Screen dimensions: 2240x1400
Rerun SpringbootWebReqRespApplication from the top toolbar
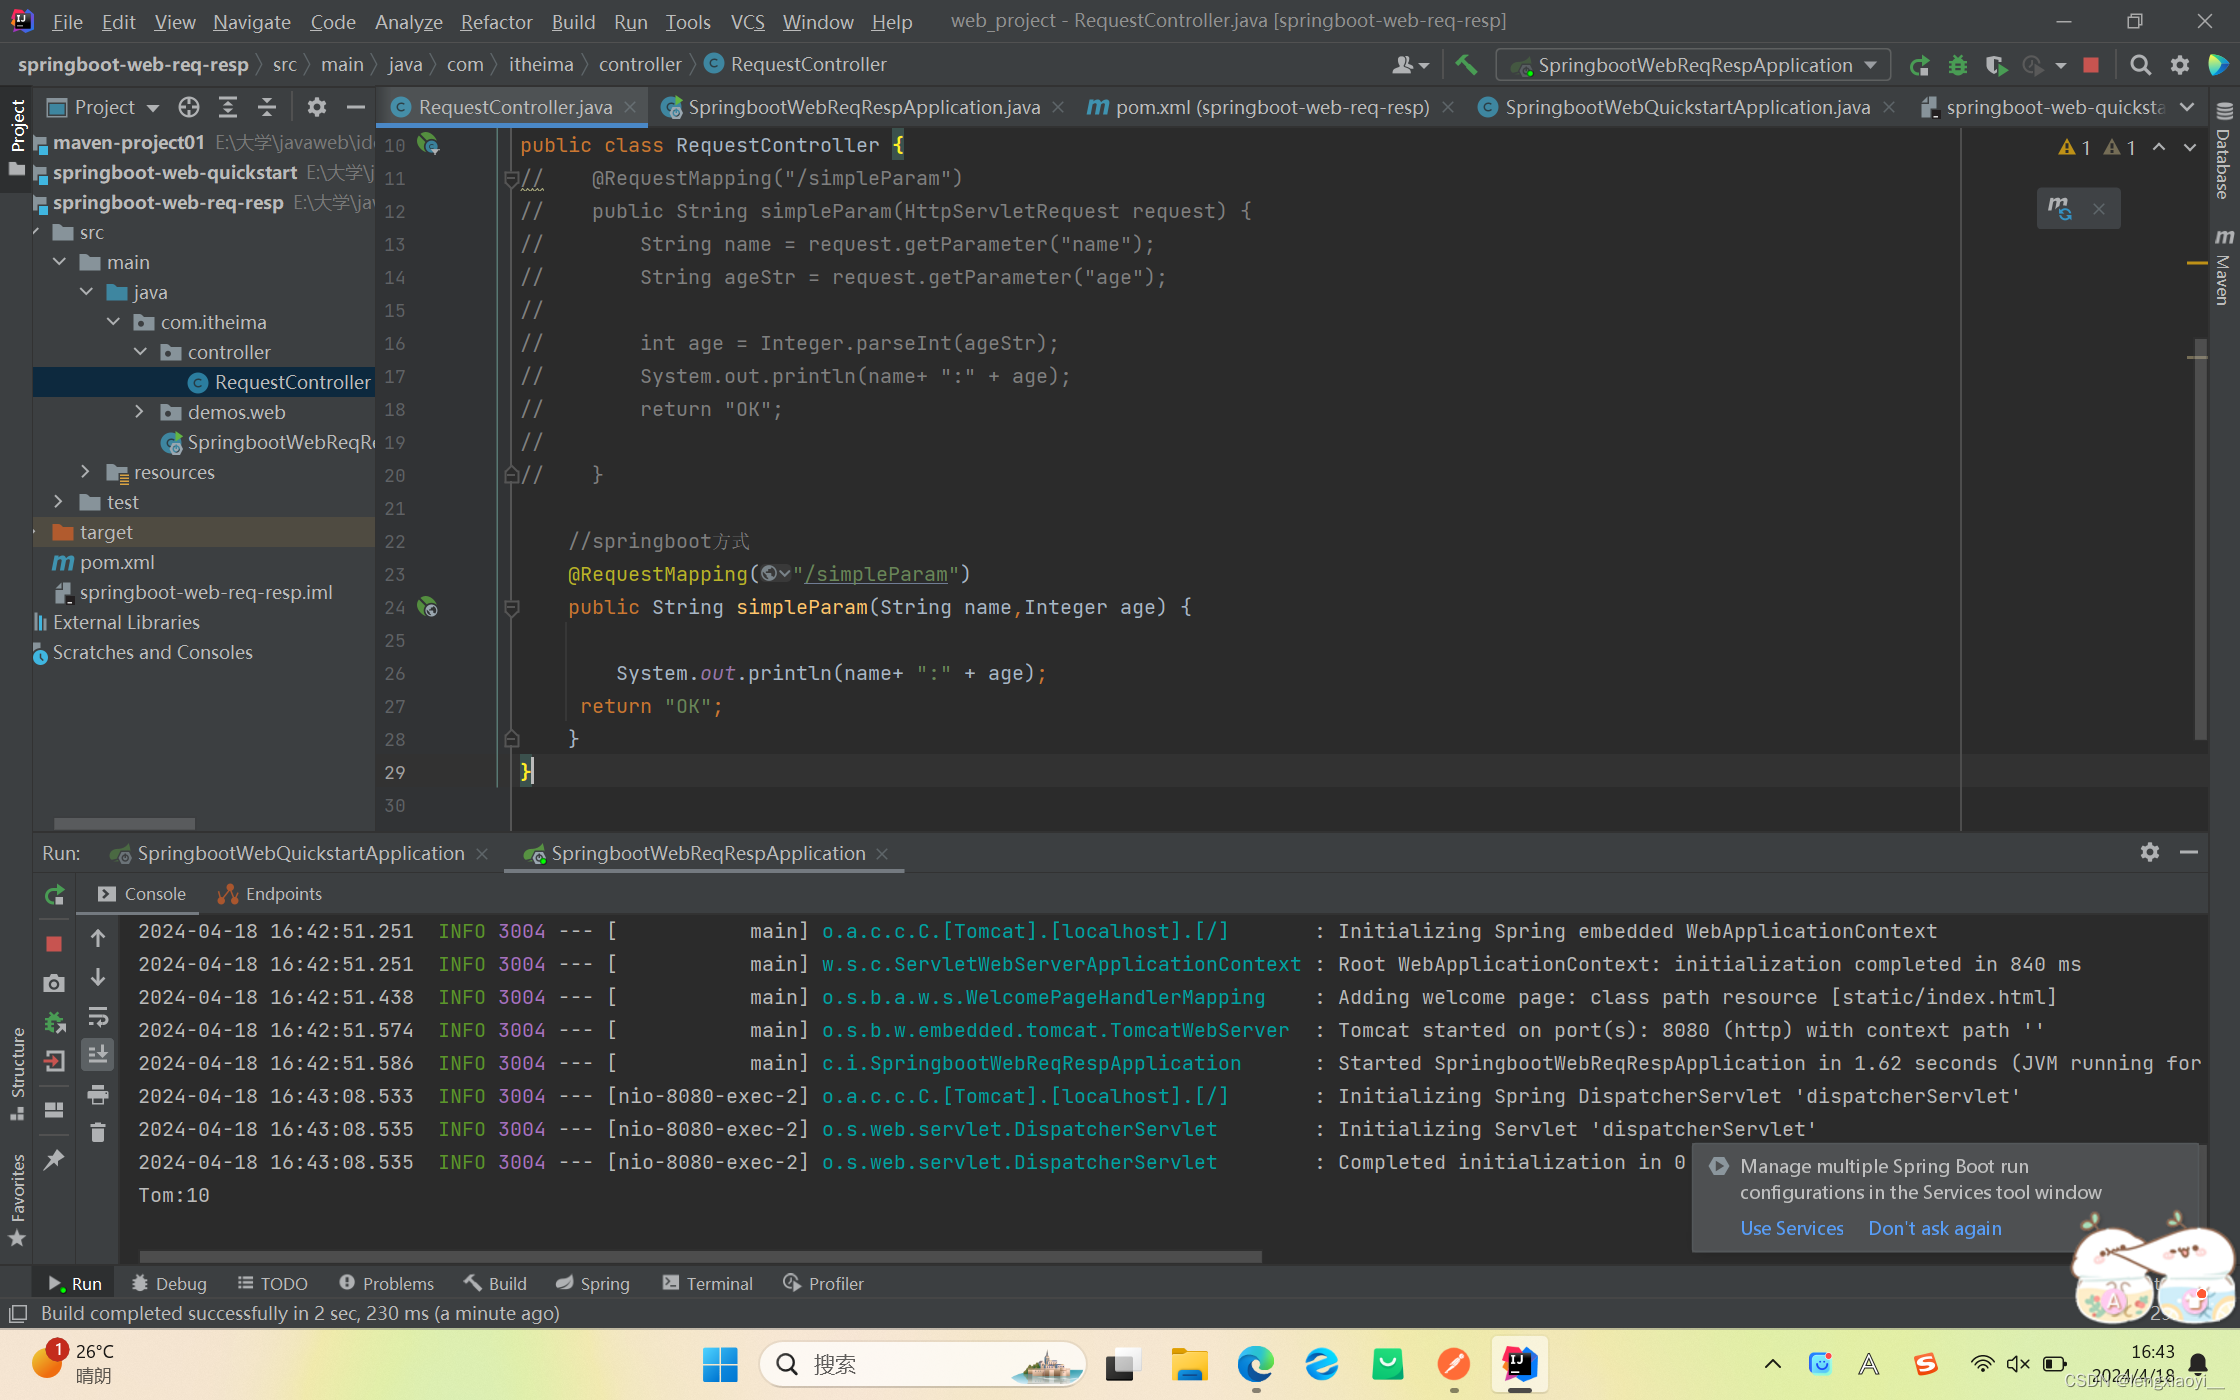tap(1918, 65)
